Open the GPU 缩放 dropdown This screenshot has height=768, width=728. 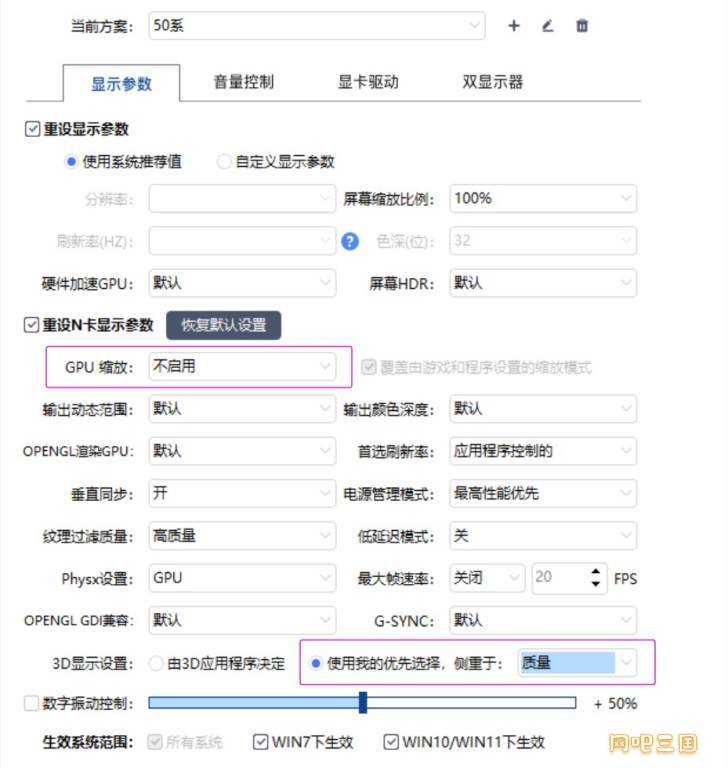point(242,366)
